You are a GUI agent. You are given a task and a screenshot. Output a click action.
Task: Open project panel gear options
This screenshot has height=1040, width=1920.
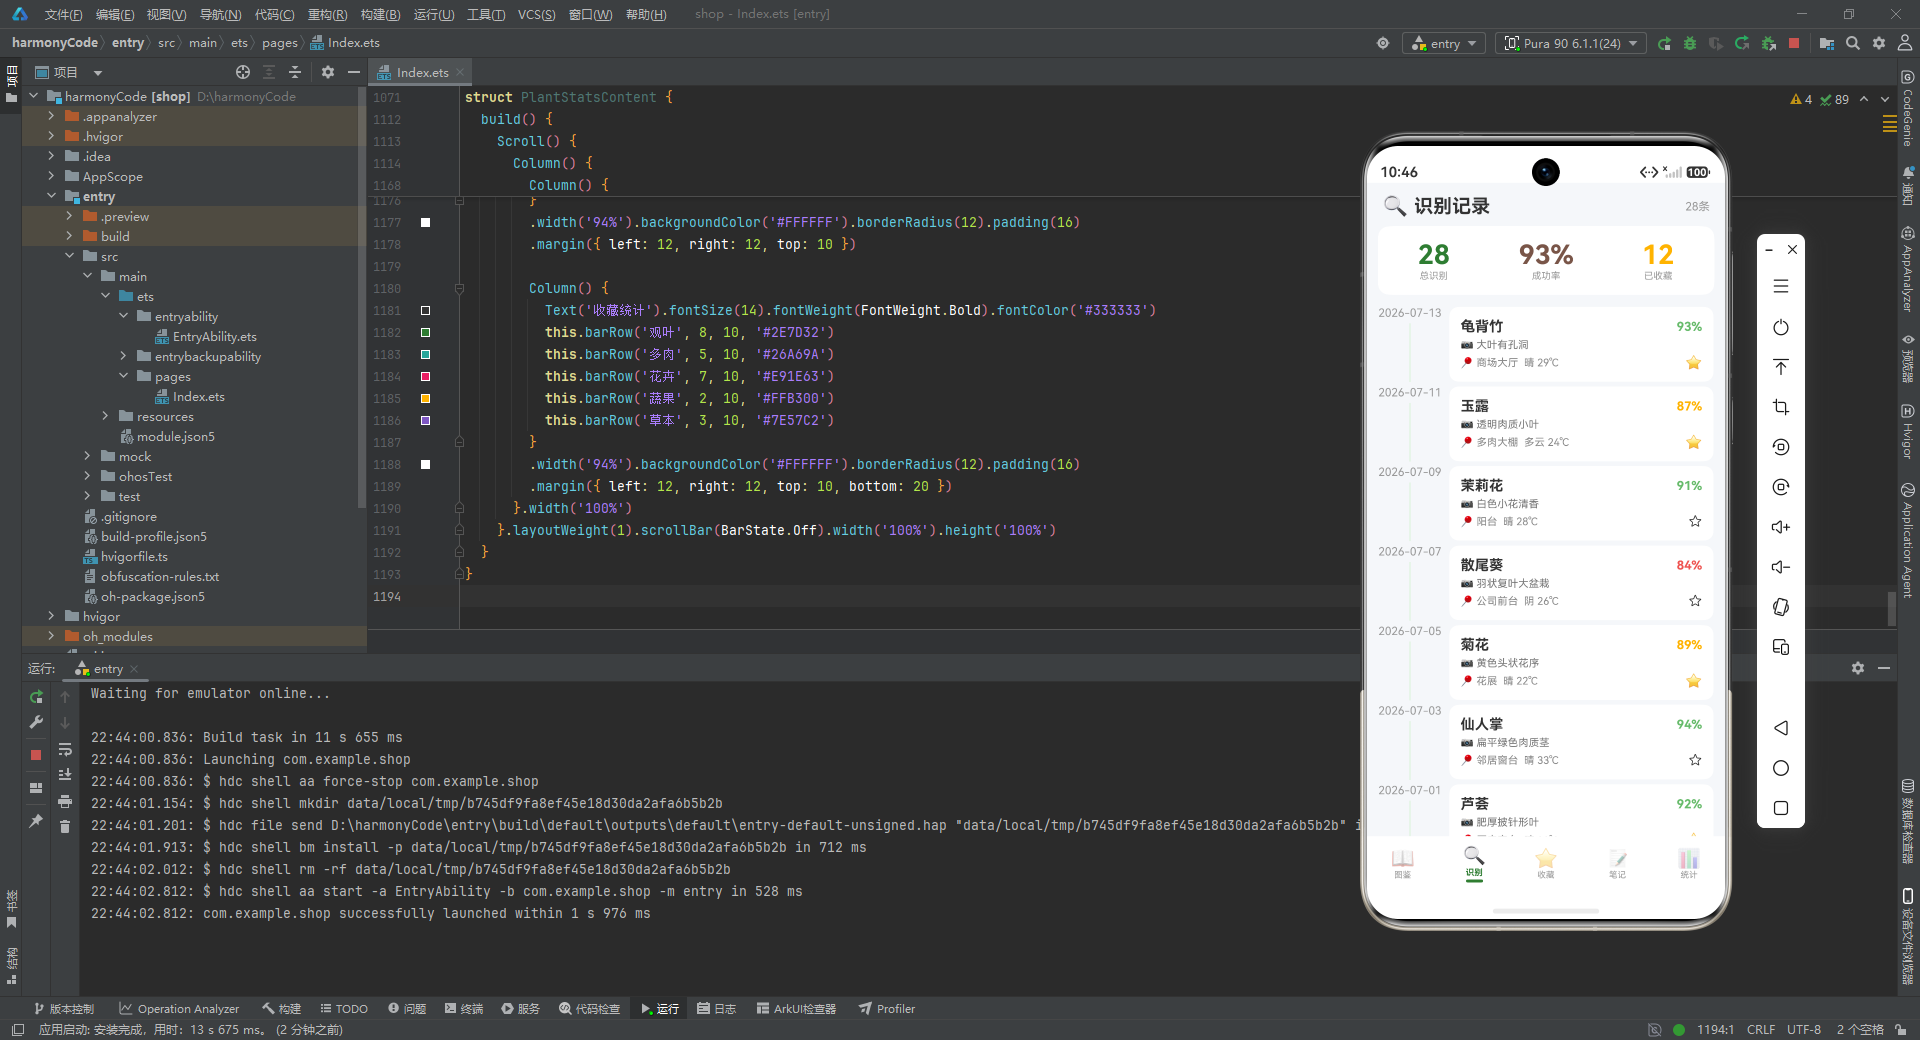point(328,72)
